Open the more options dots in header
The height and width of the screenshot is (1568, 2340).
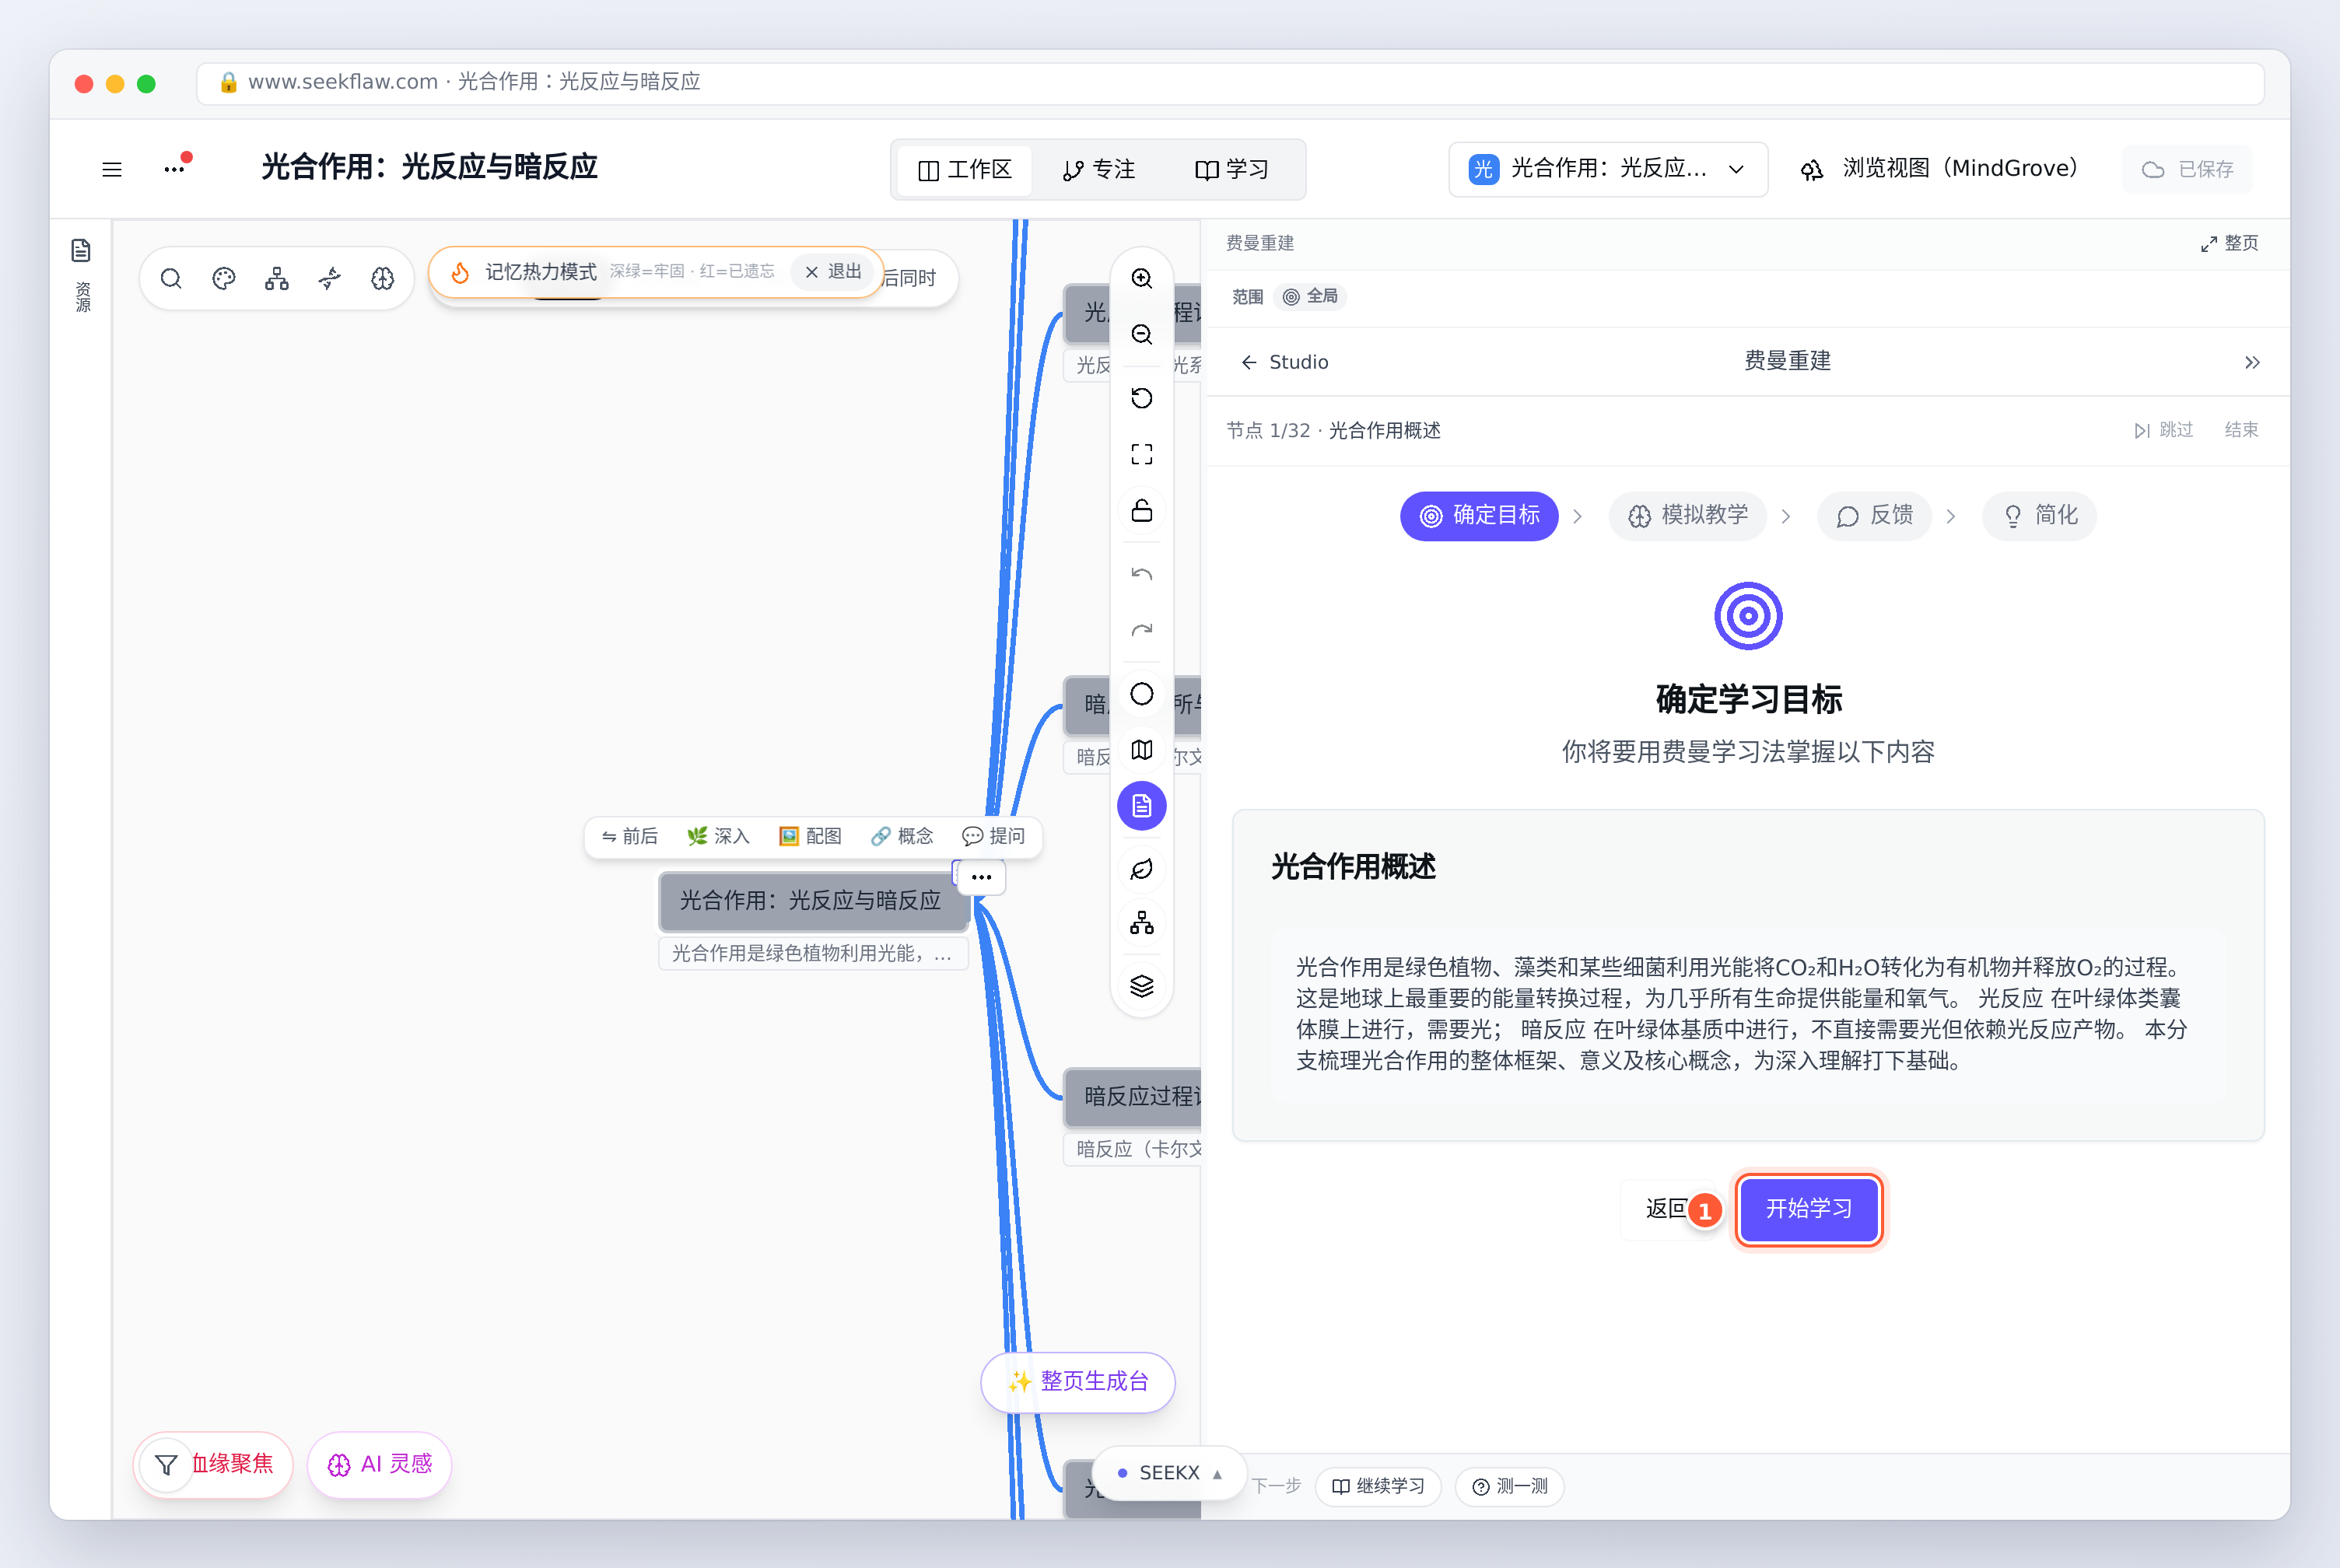coord(176,167)
